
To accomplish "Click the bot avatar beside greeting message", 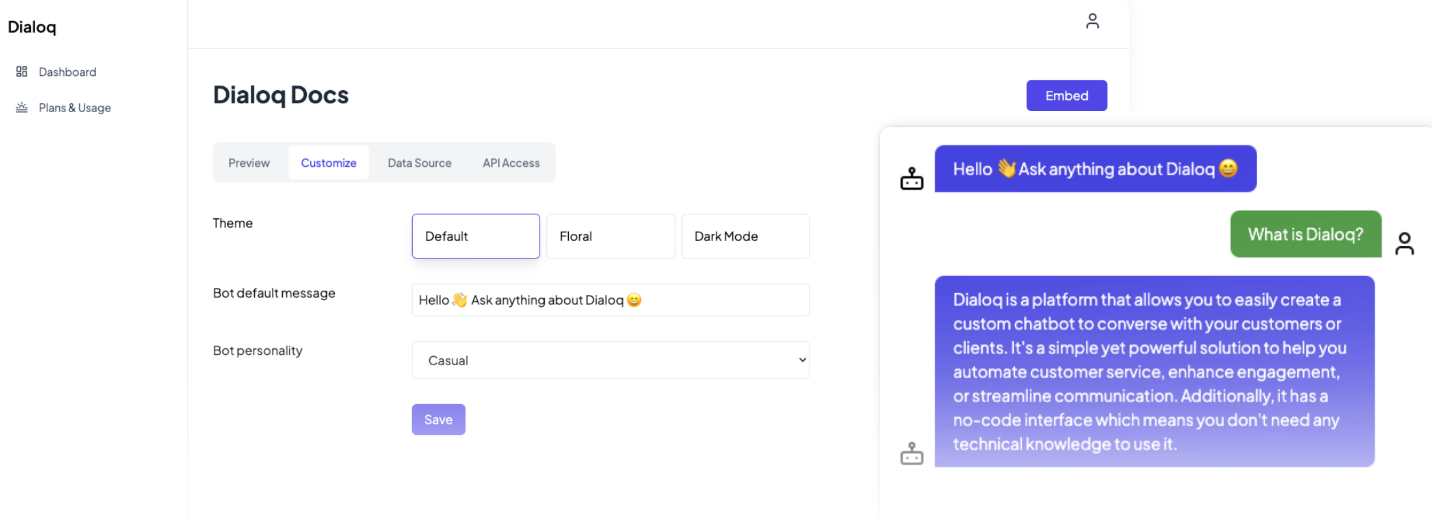I will (912, 179).
